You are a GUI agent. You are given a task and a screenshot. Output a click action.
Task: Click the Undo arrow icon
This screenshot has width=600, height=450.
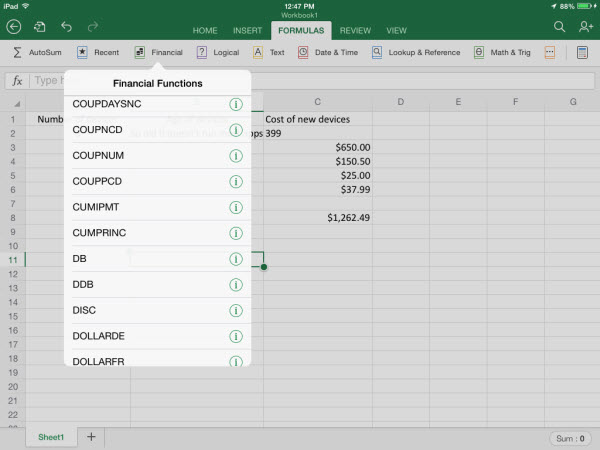[x=67, y=27]
